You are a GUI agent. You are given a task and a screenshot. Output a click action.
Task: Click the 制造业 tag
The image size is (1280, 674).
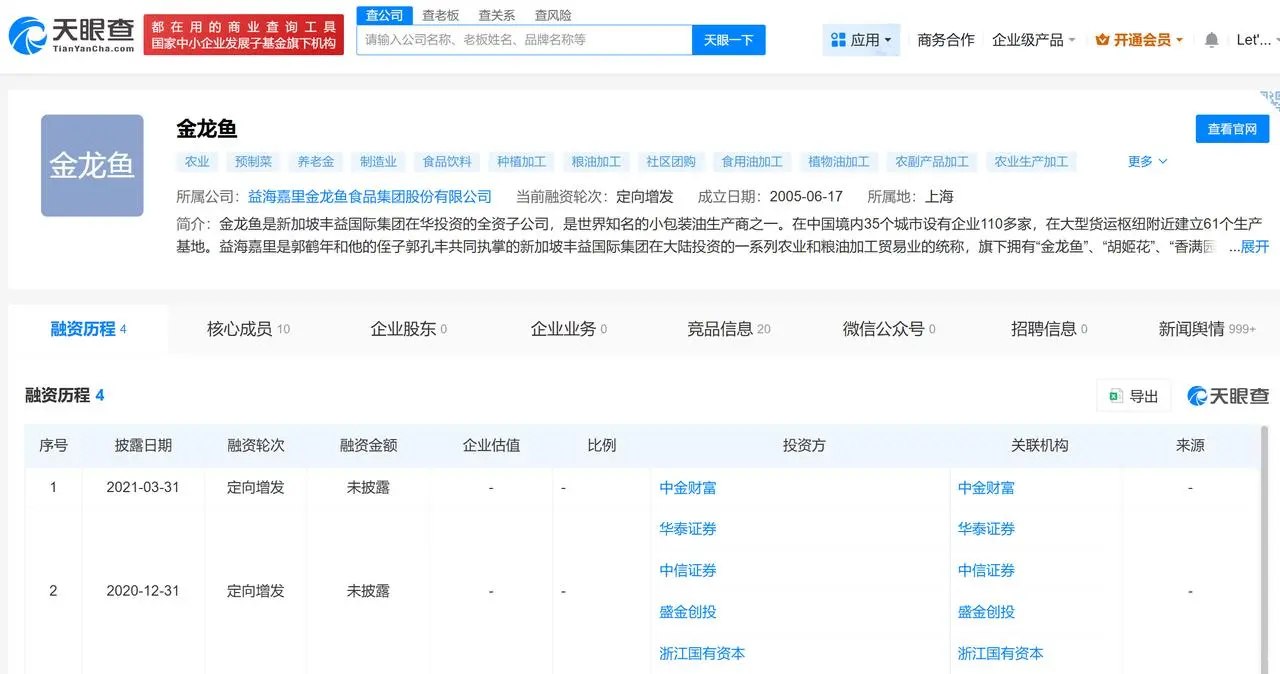tap(378, 161)
